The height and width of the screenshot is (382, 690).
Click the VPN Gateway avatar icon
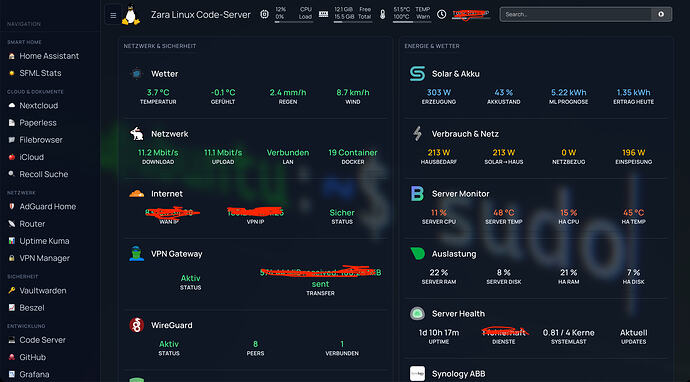137,254
